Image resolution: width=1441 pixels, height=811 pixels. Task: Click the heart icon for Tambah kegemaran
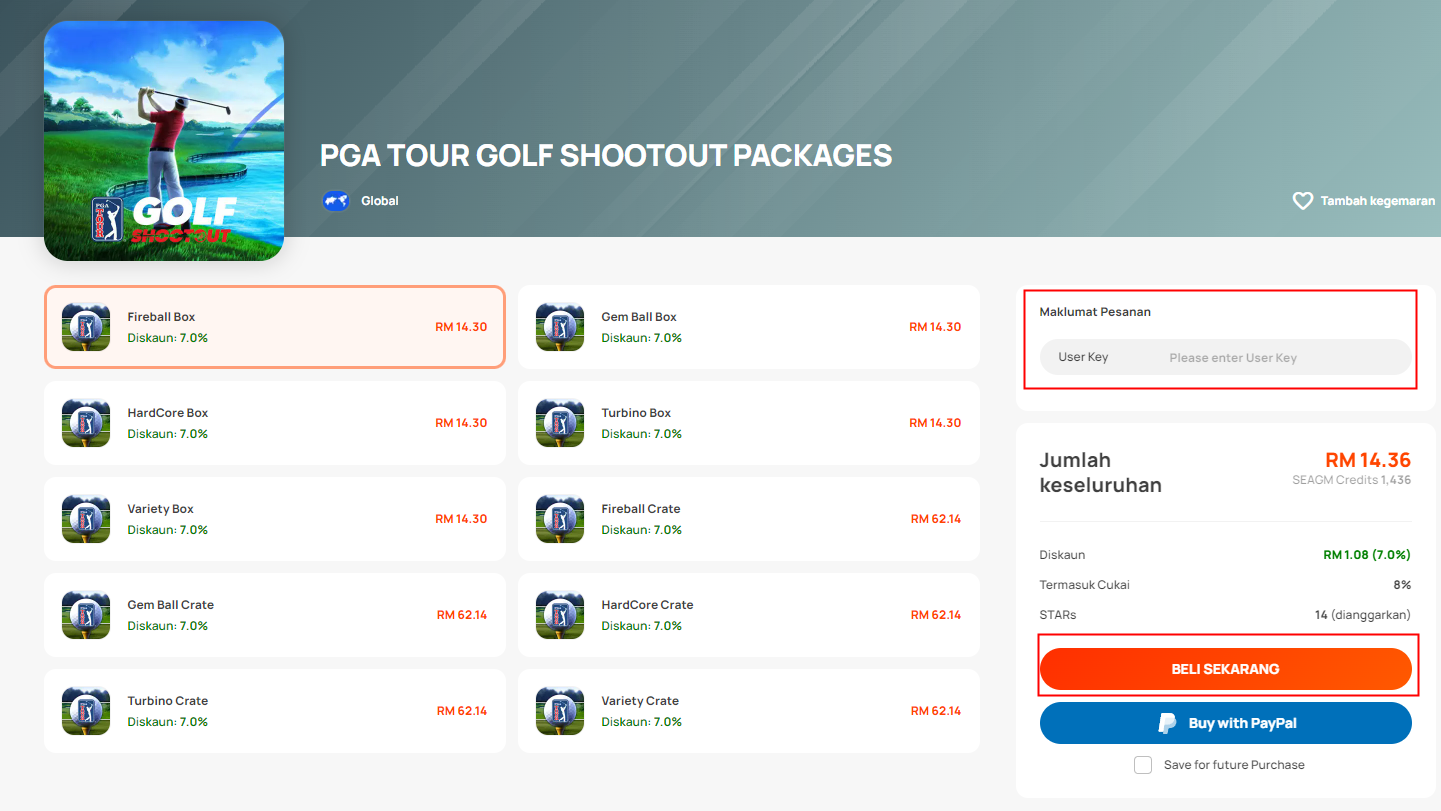pyautogui.click(x=1302, y=201)
